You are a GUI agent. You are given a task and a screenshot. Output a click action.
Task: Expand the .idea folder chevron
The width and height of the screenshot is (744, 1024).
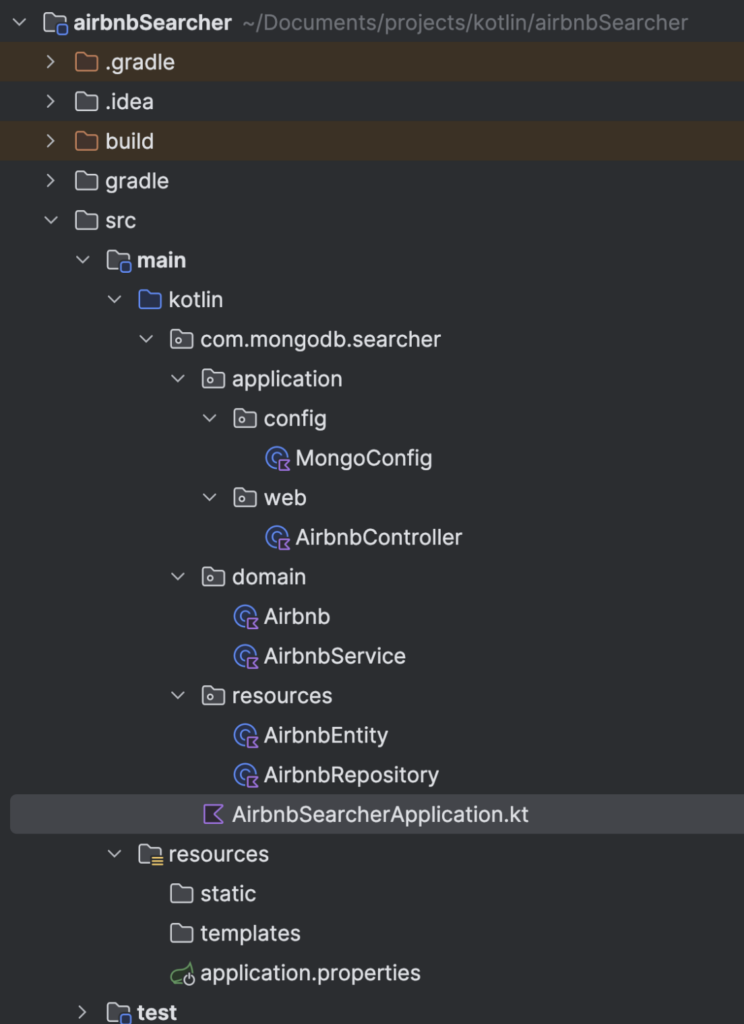point(51,102)
